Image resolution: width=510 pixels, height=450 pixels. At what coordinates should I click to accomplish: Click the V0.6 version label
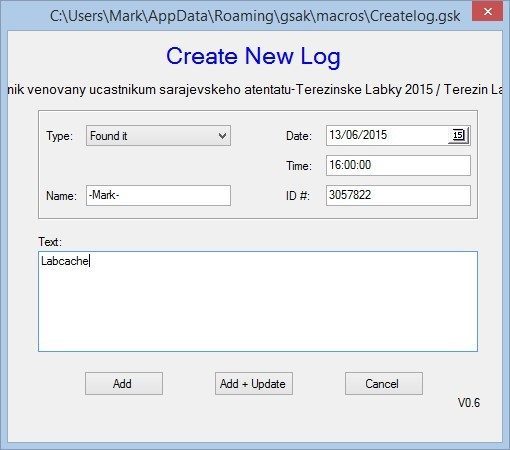pos(469,403)
